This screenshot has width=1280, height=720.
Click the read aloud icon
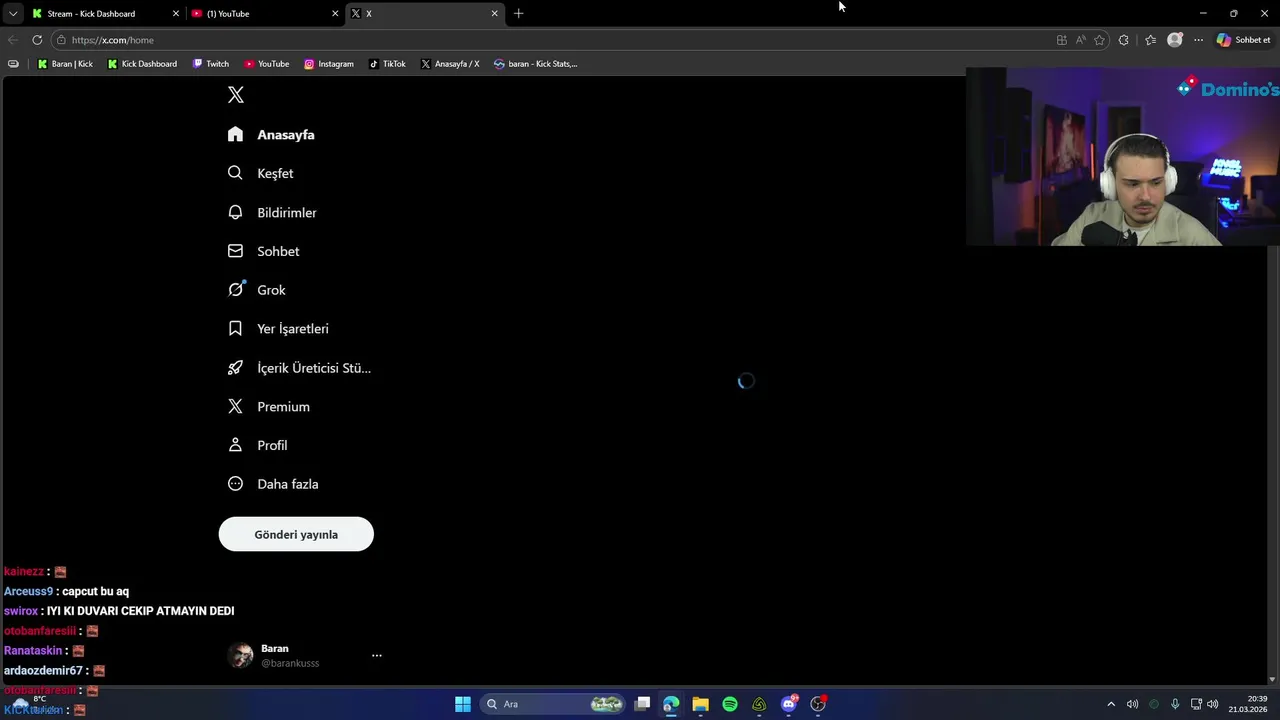(x=1081, y=40)
